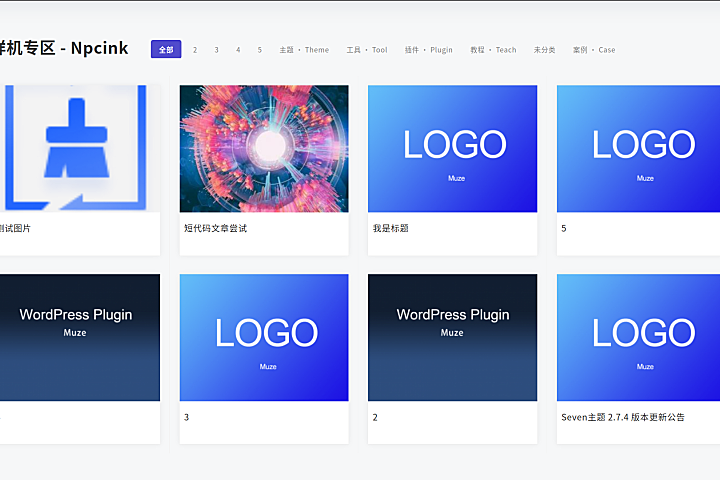This screenshot has height=480, width=720.
Task: Open the LOGO thumbnail of post 3
Action: [x=264, y=337]
